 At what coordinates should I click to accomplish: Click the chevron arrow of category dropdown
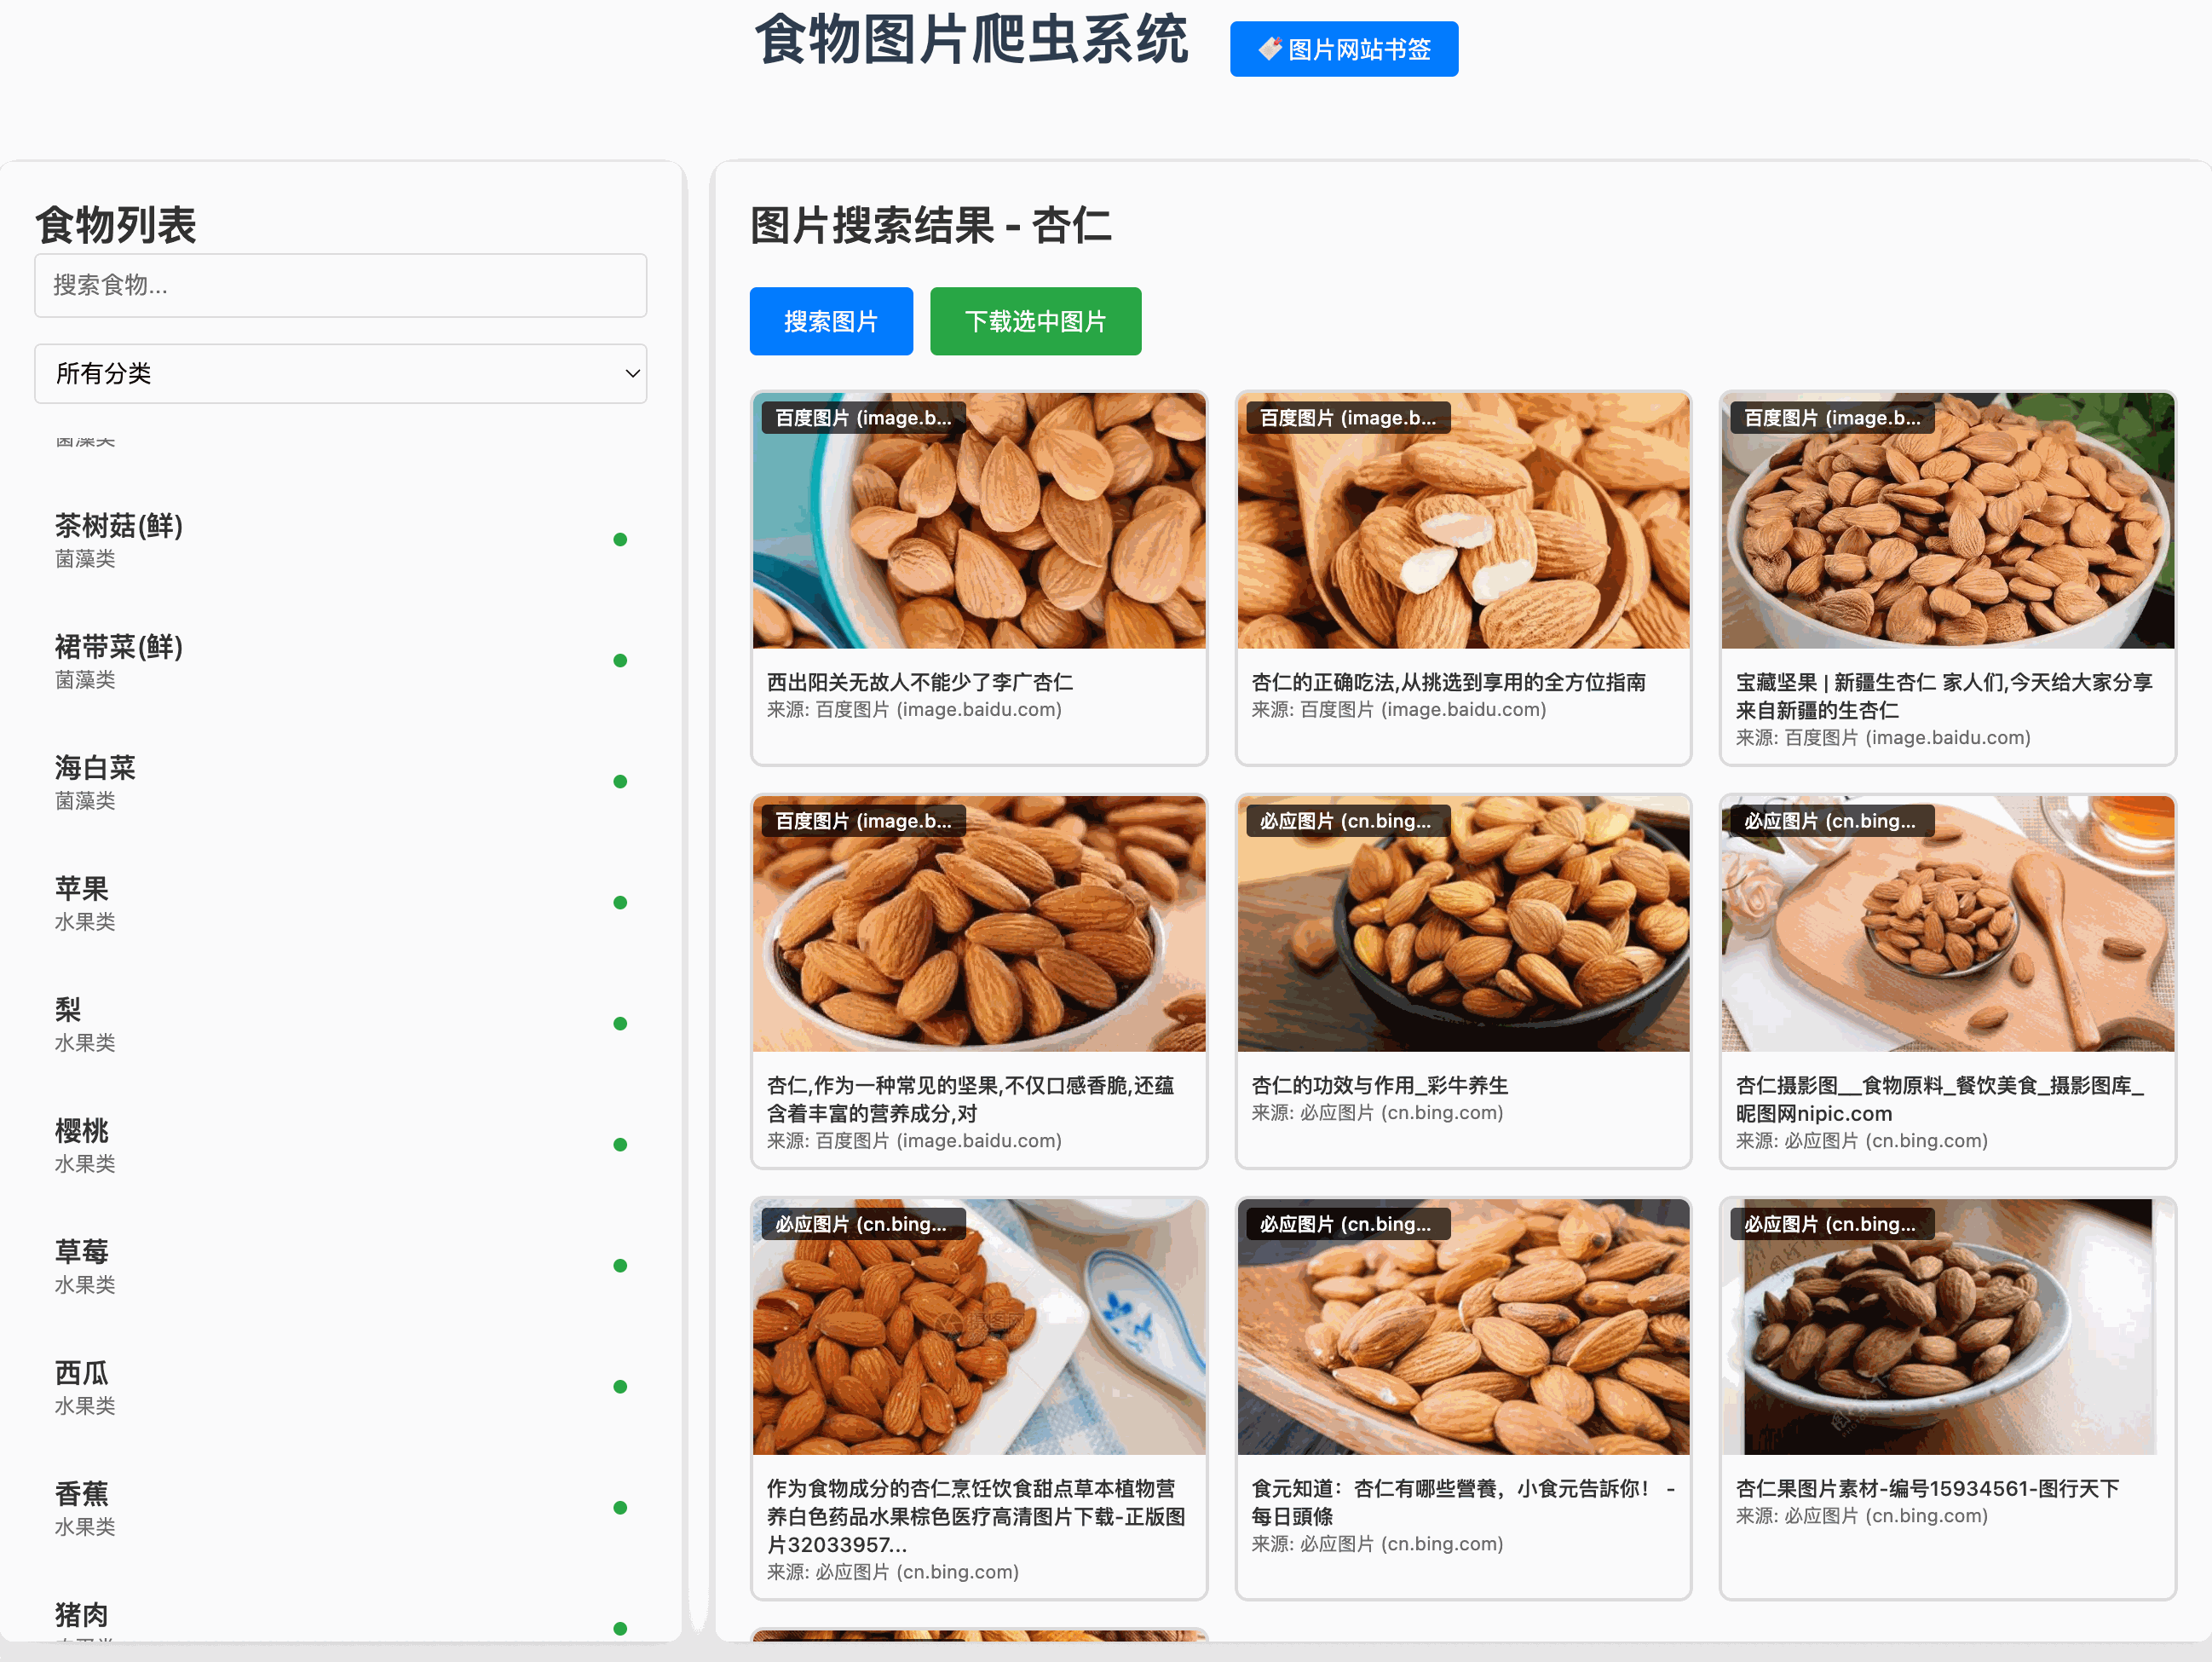pyautogui.click(x=632, y=374)
